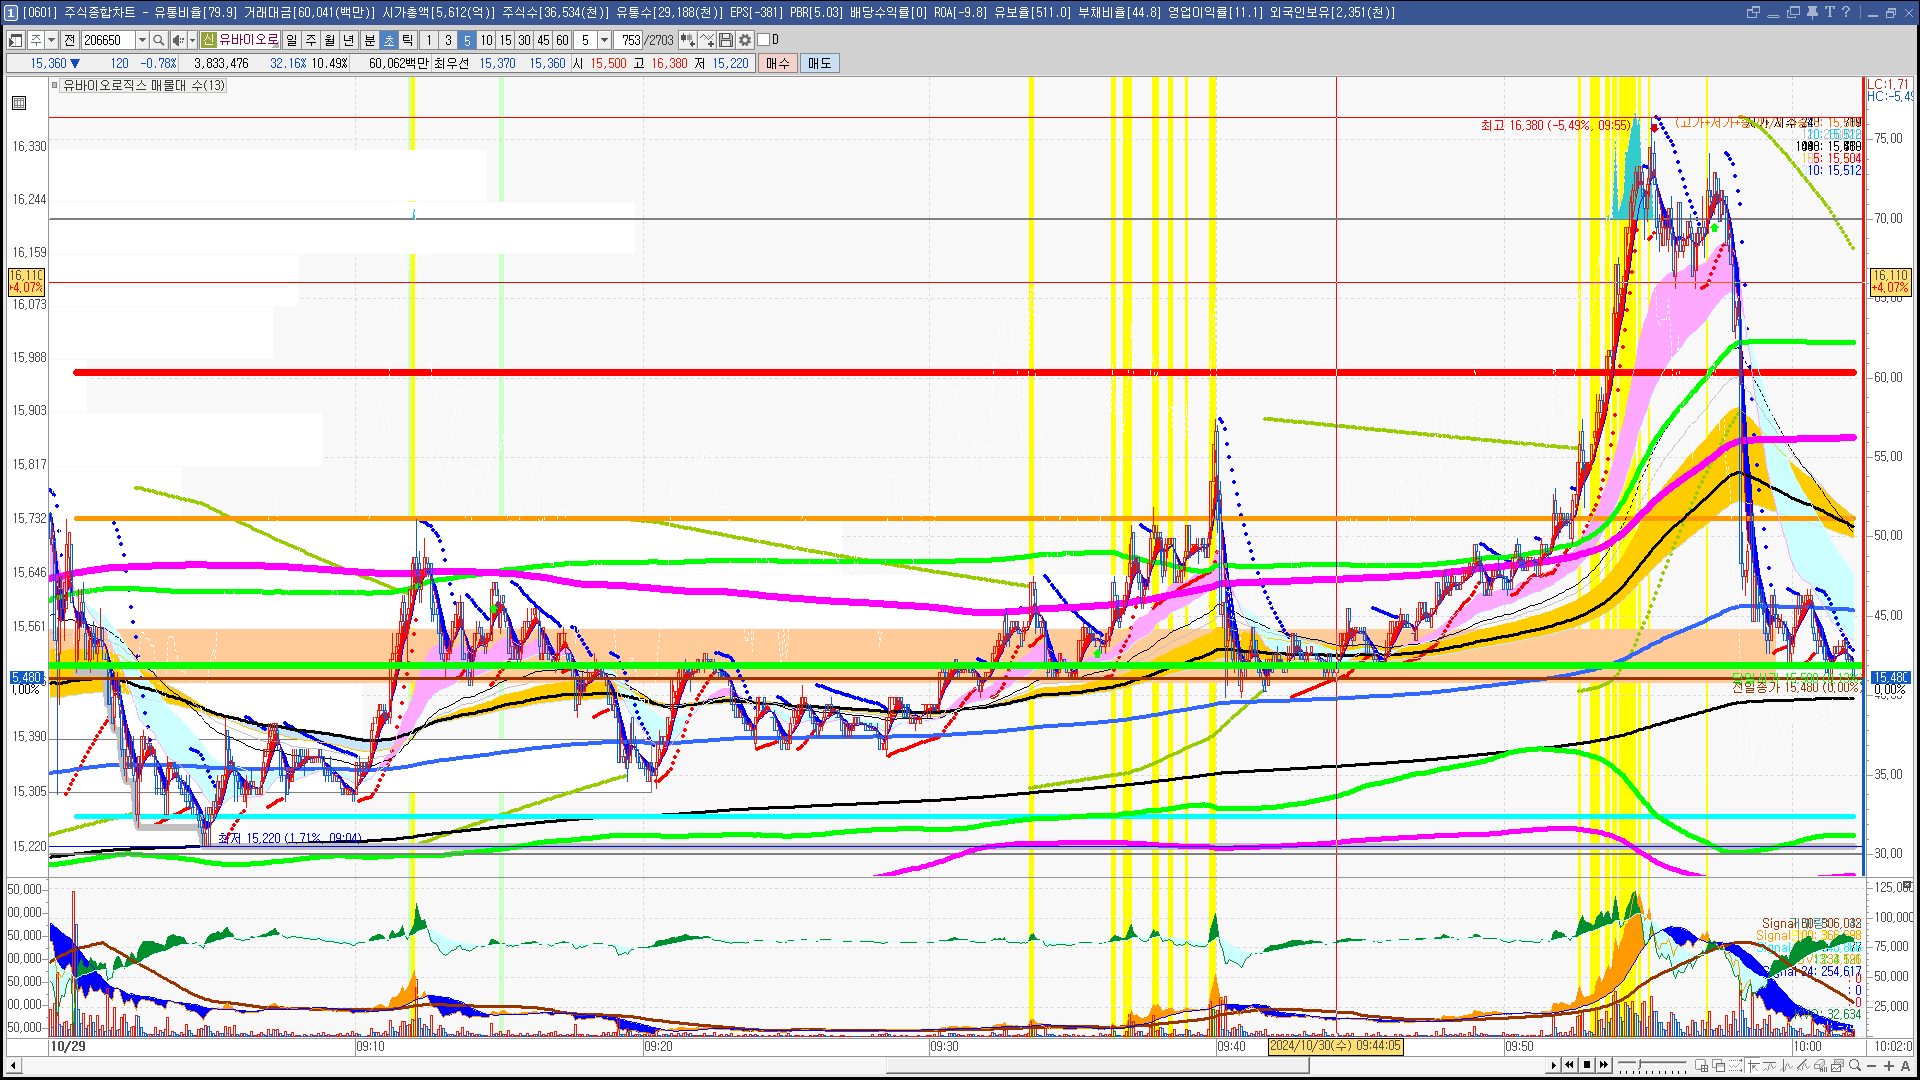Click the 매도 sell button
This screenshot has height=1080, width=1920.
(x=820, y=63)
